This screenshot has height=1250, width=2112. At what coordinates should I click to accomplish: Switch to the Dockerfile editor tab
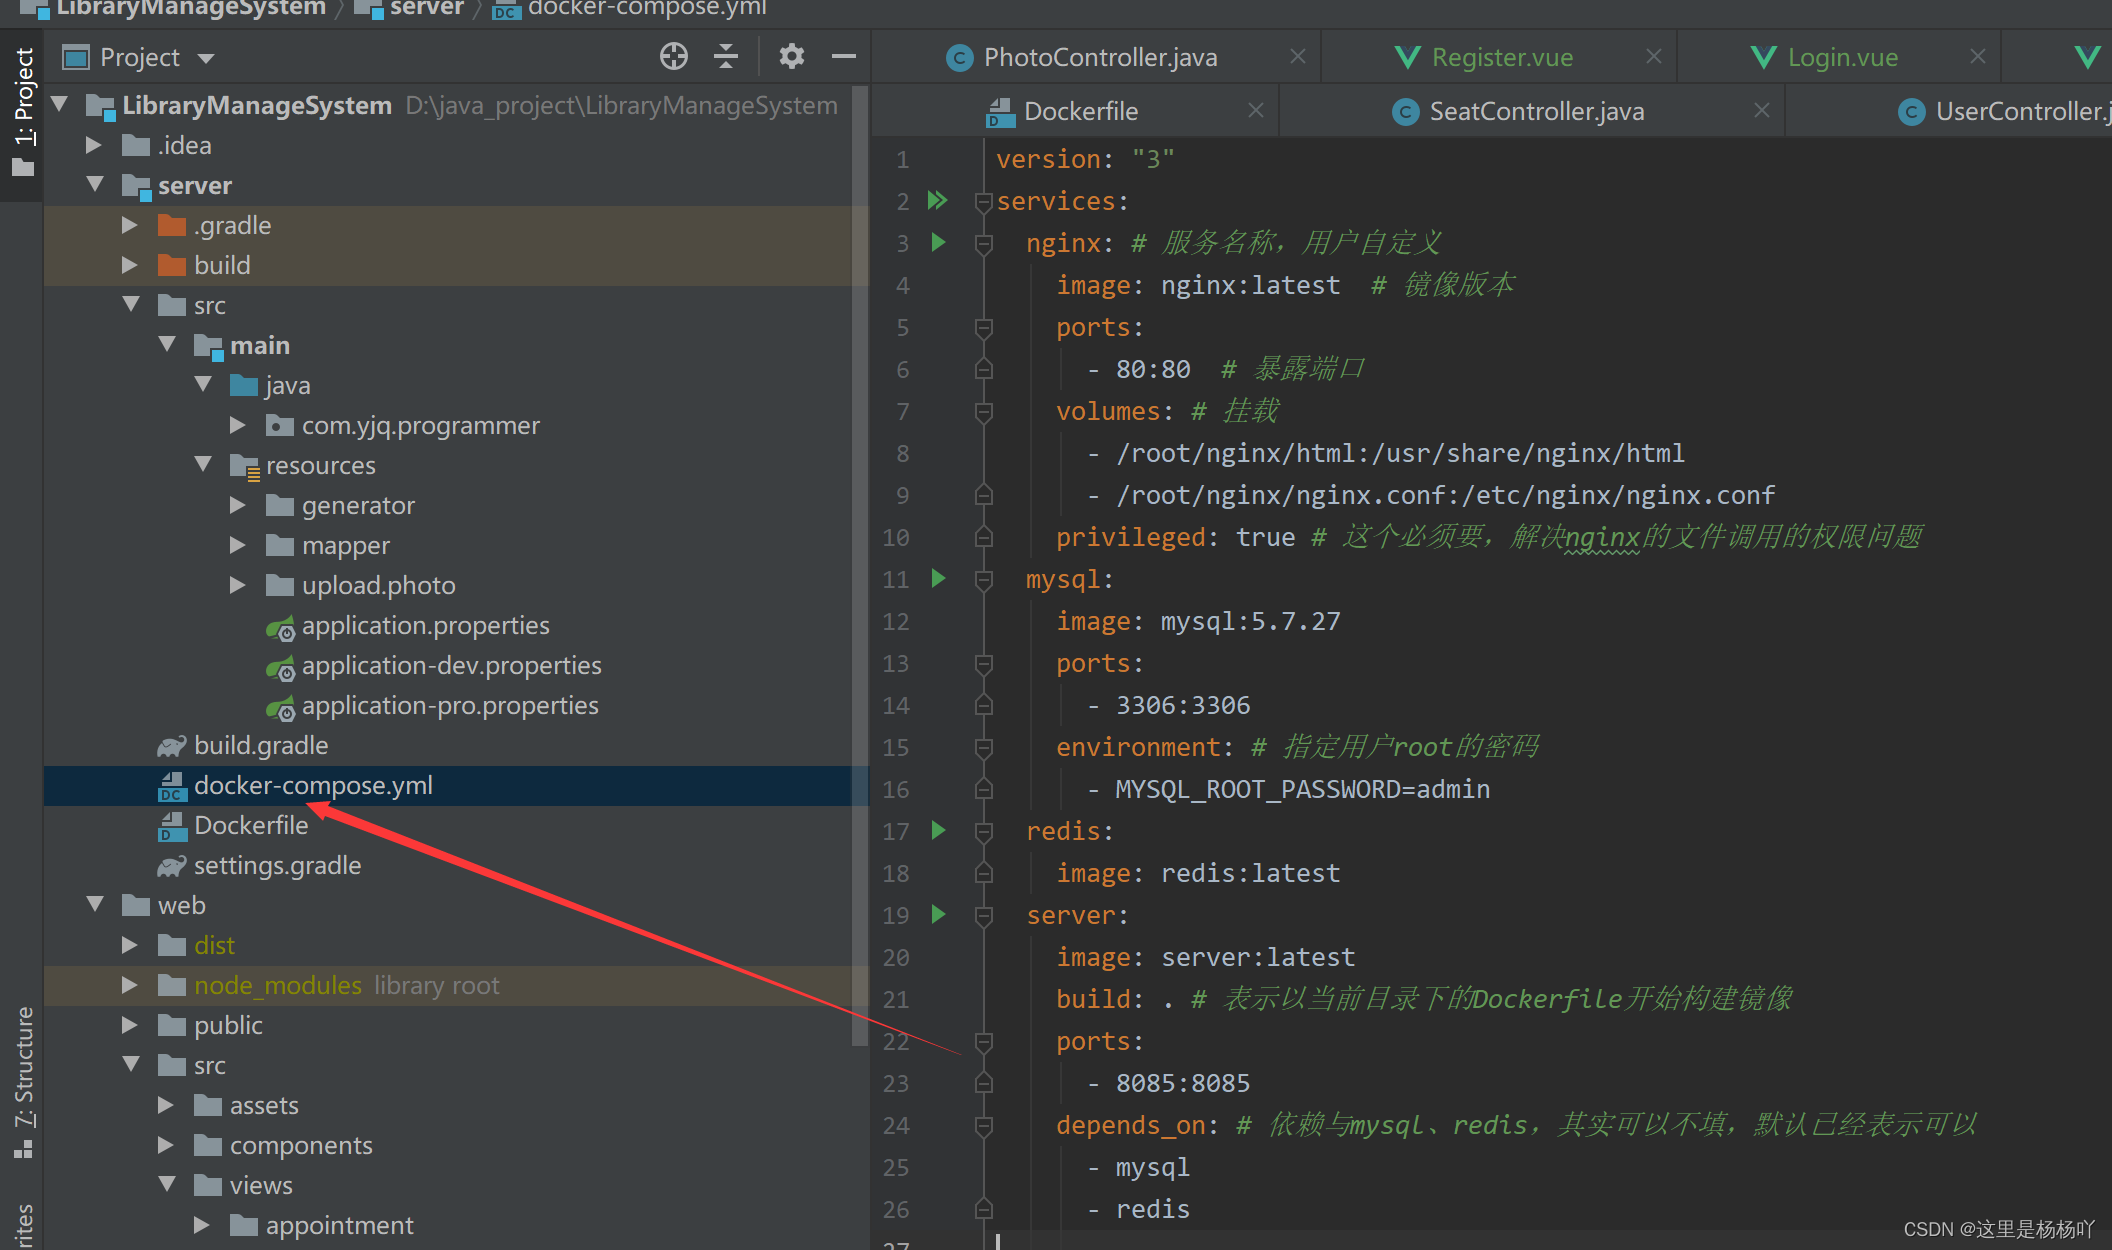click(1080, 112)
